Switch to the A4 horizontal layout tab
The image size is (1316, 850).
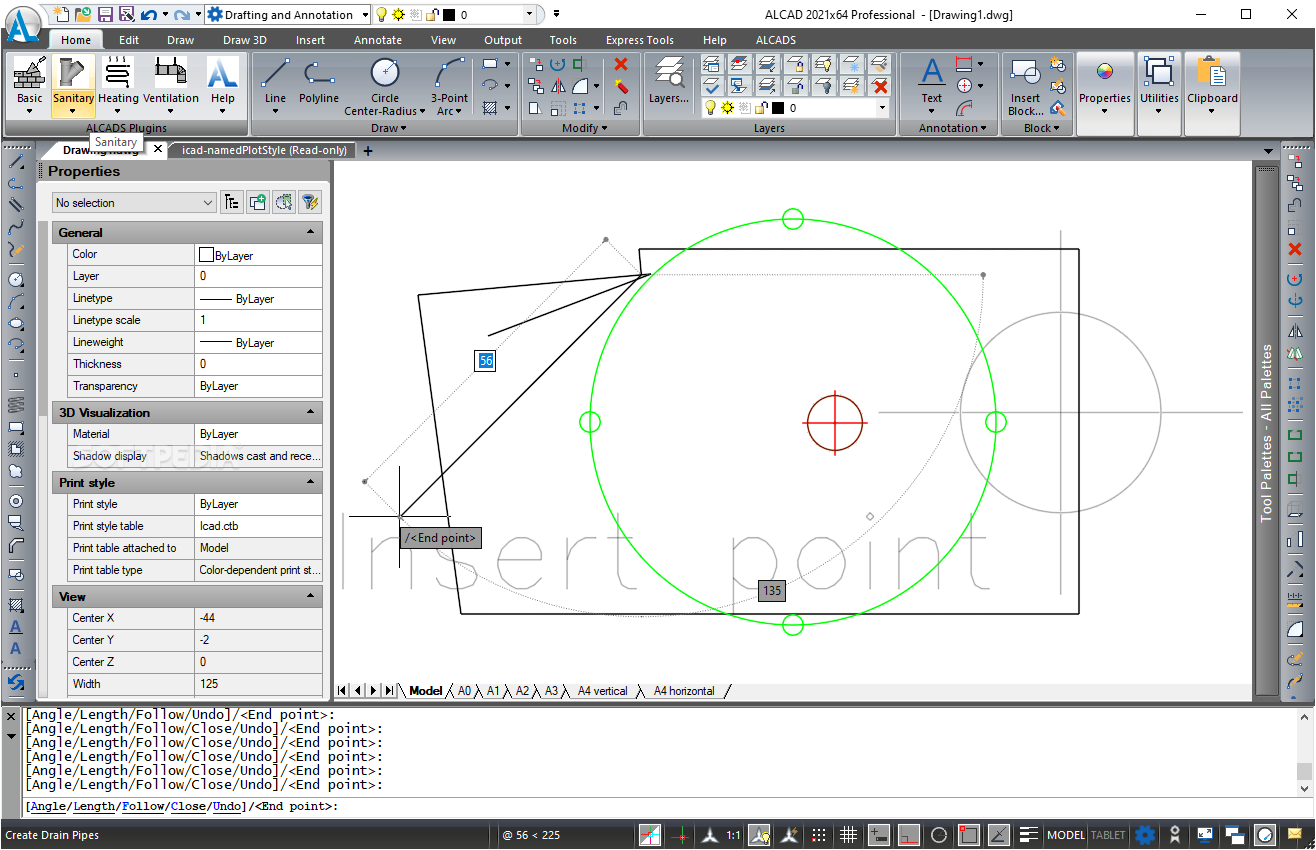click(684, 691)
